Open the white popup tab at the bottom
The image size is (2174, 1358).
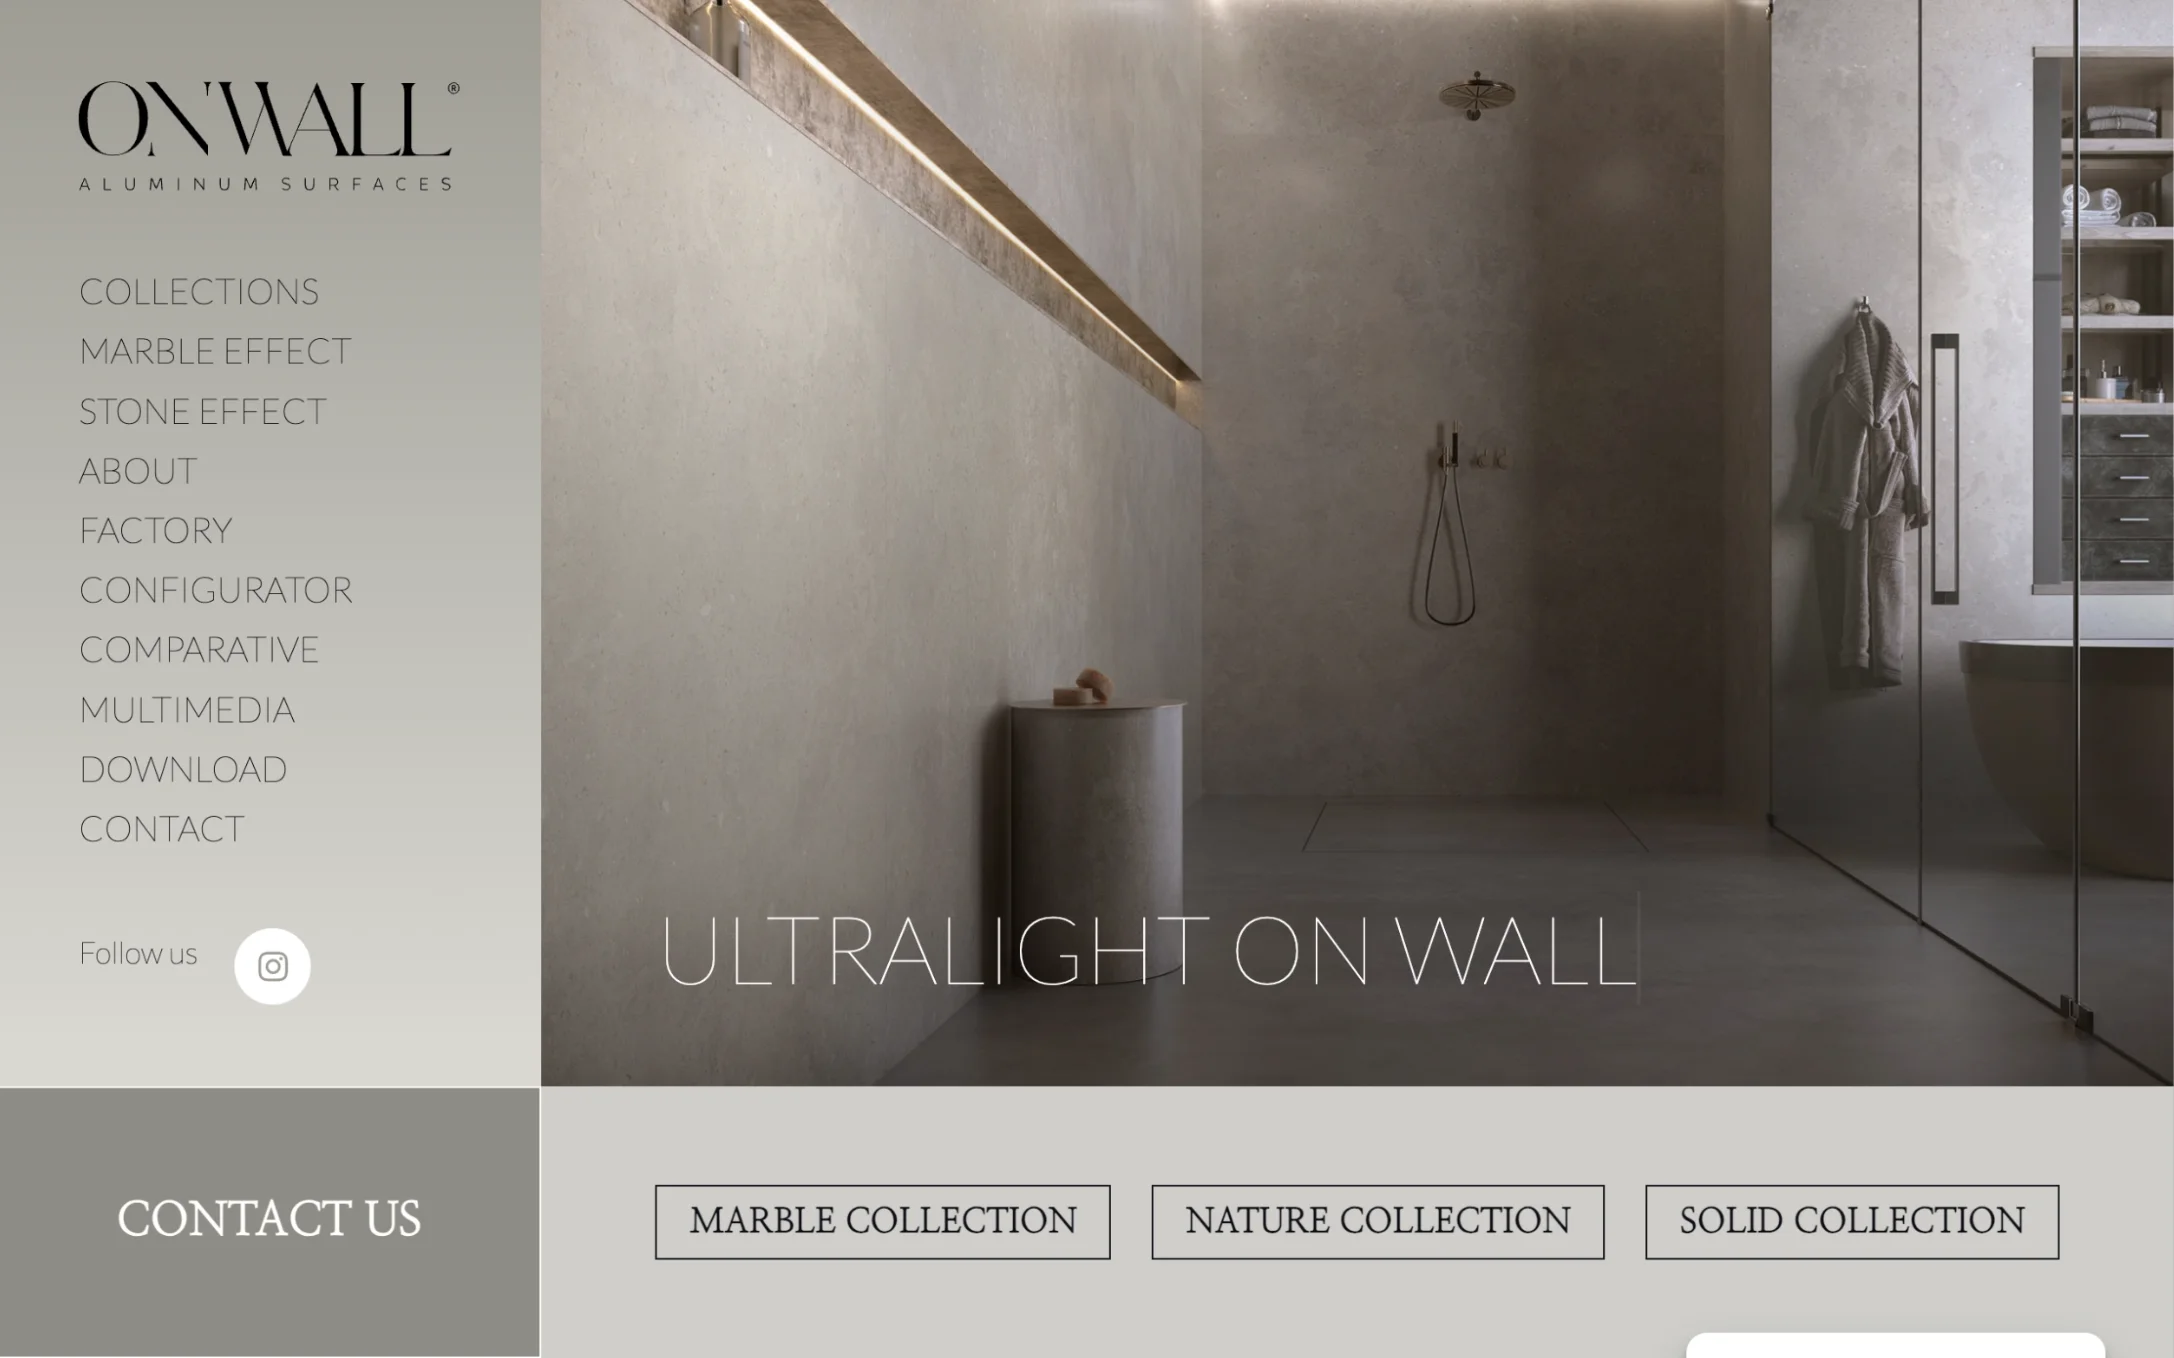click(1895, 1345)
